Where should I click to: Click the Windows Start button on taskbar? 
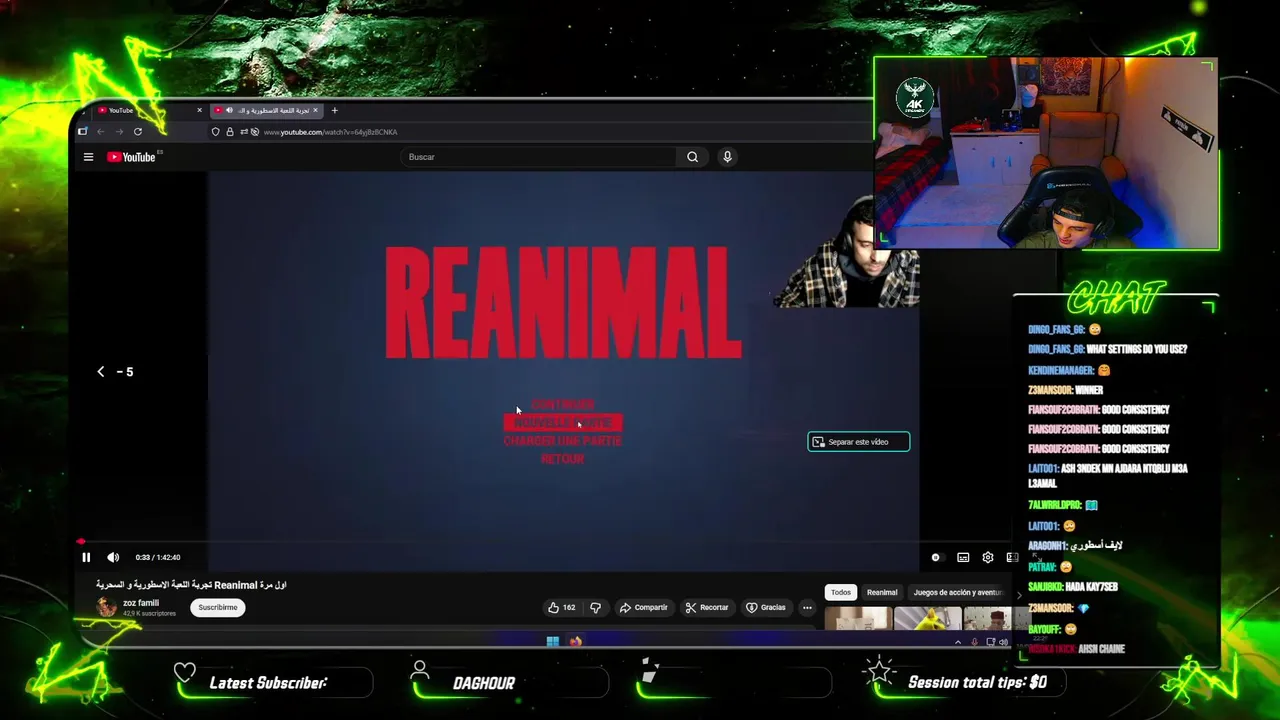[x=553, y=641]
